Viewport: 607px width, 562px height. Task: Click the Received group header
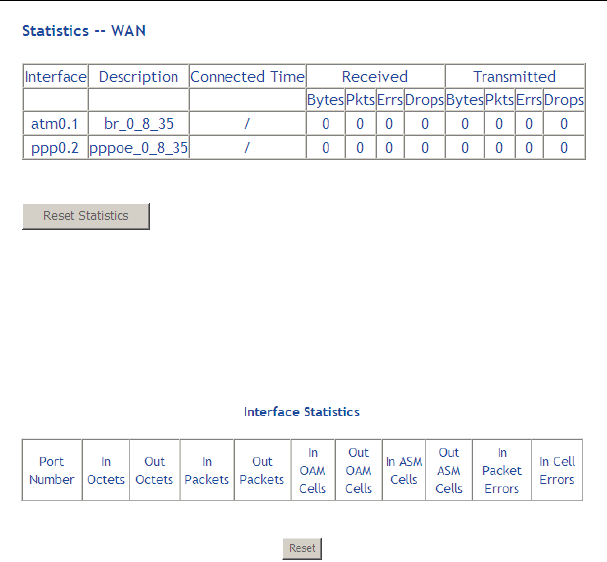tap(375, 77)
